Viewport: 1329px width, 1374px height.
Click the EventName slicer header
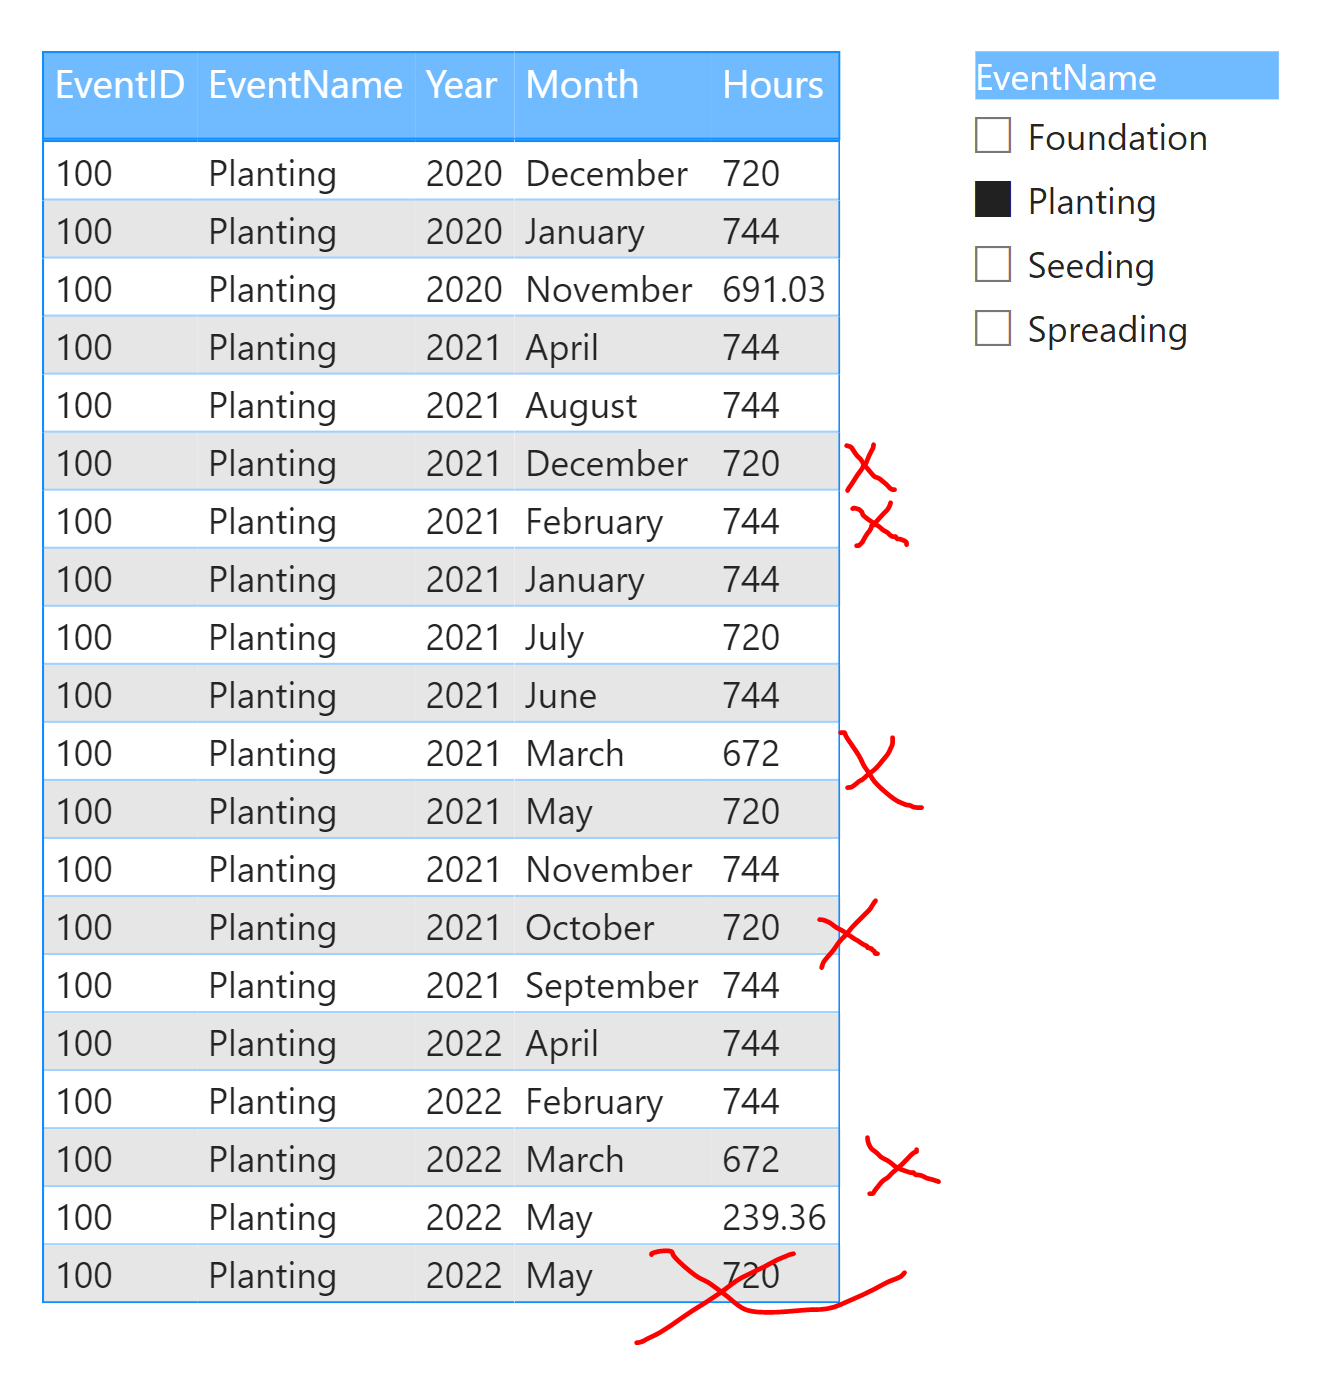(x=1125, y=77)
